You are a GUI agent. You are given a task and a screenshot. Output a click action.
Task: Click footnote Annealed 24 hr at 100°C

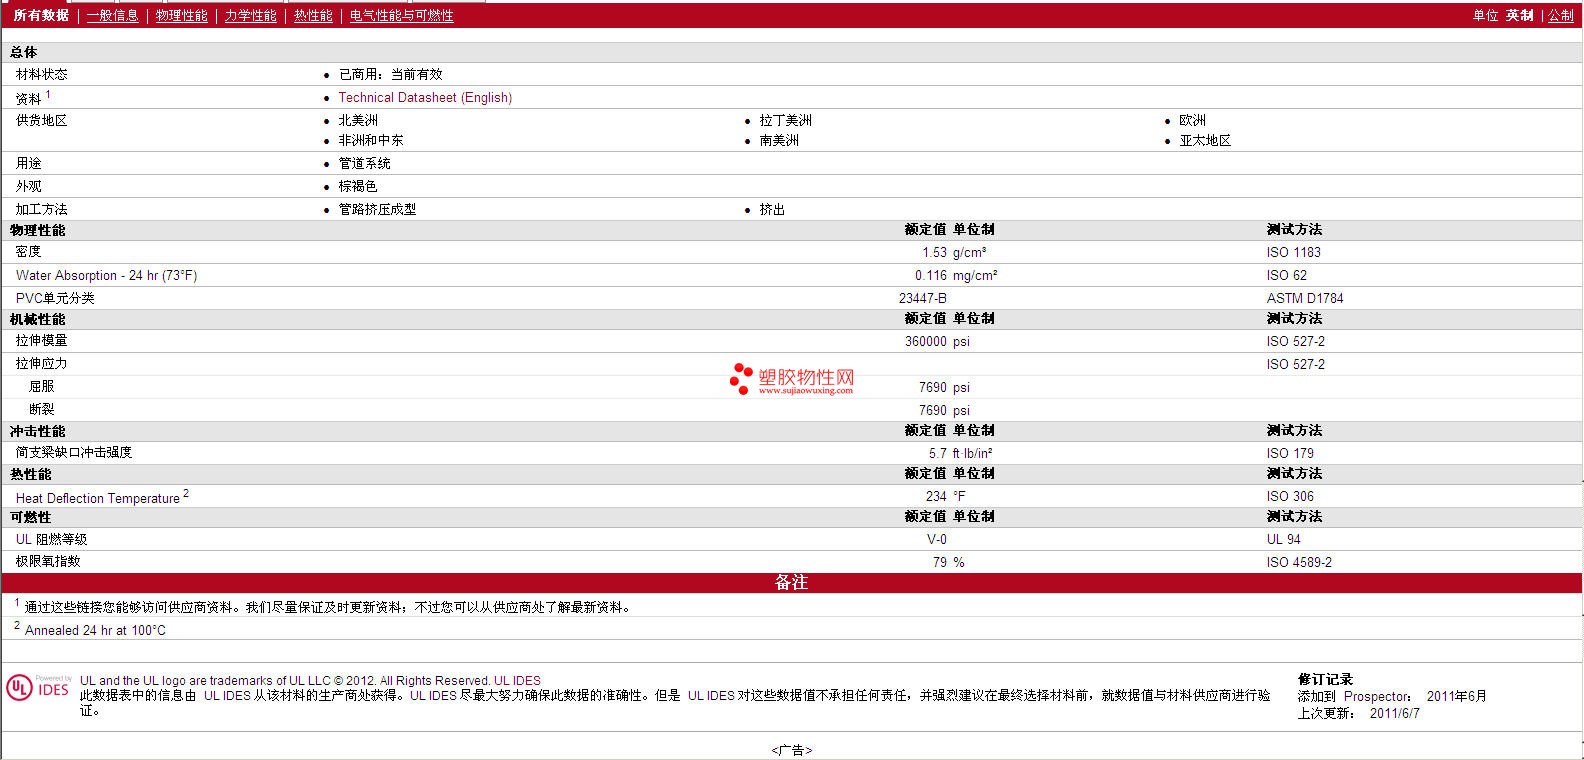(95, 630)
